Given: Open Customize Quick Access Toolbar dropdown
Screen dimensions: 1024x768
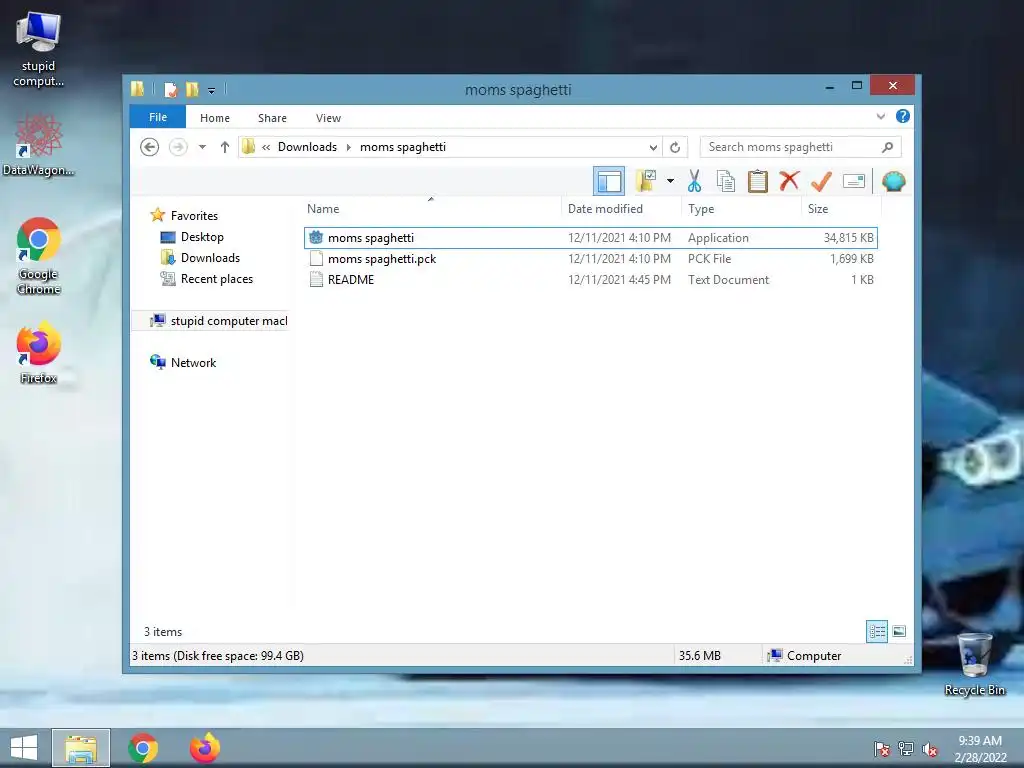Looking at the screenshot, I should coord(212,91).
